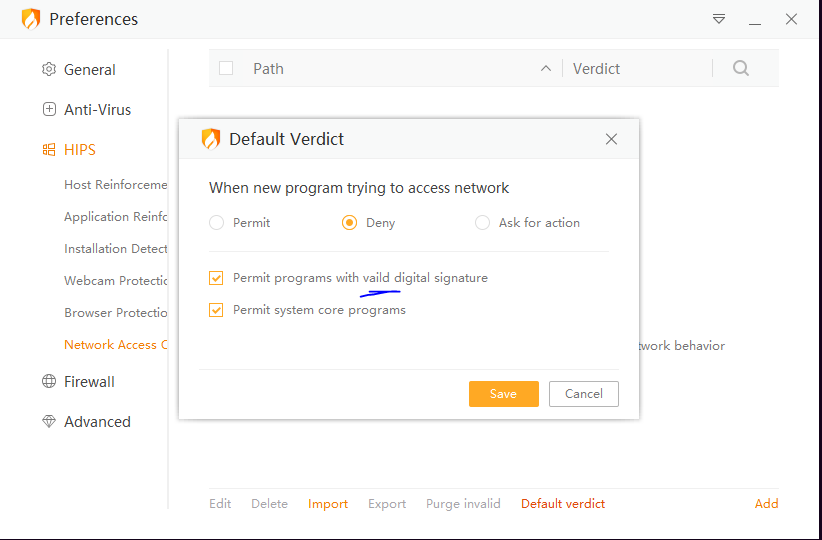This screenshot has width=822, height=540.
Task: Save the default verdict settings
Action: click(x=503, y=394)
